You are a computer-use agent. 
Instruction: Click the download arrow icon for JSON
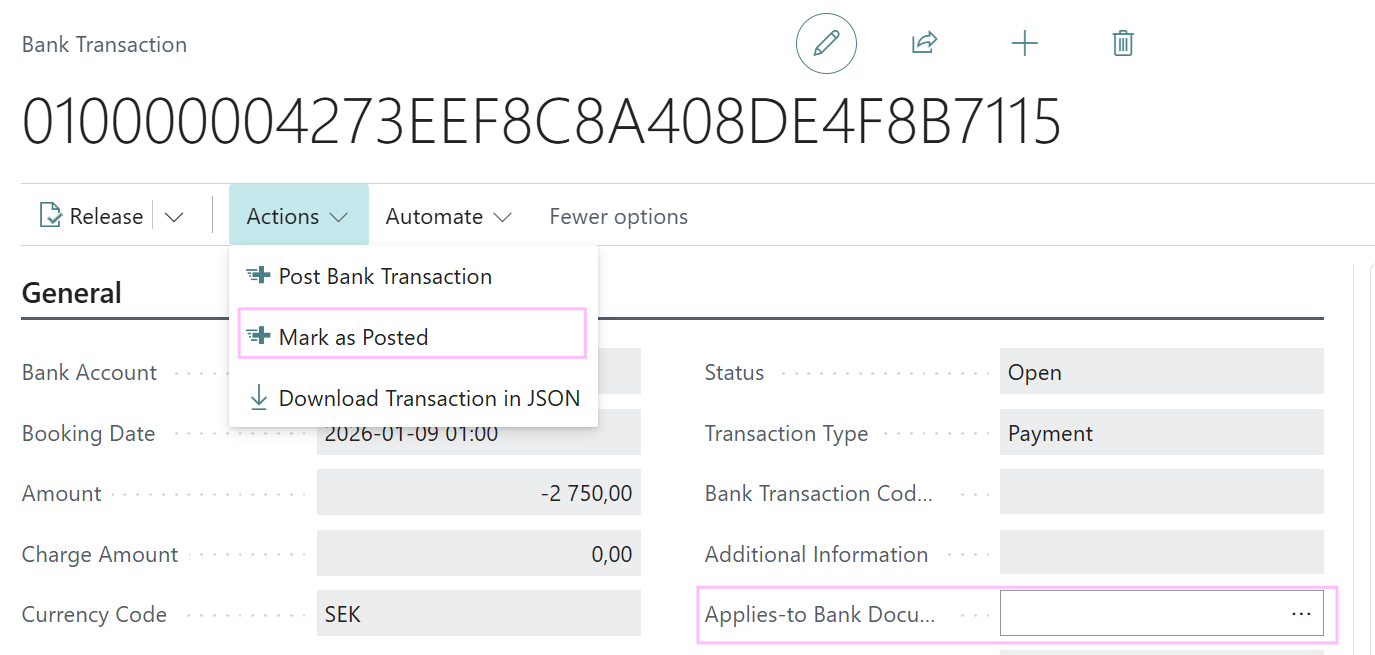coord(258,398)
